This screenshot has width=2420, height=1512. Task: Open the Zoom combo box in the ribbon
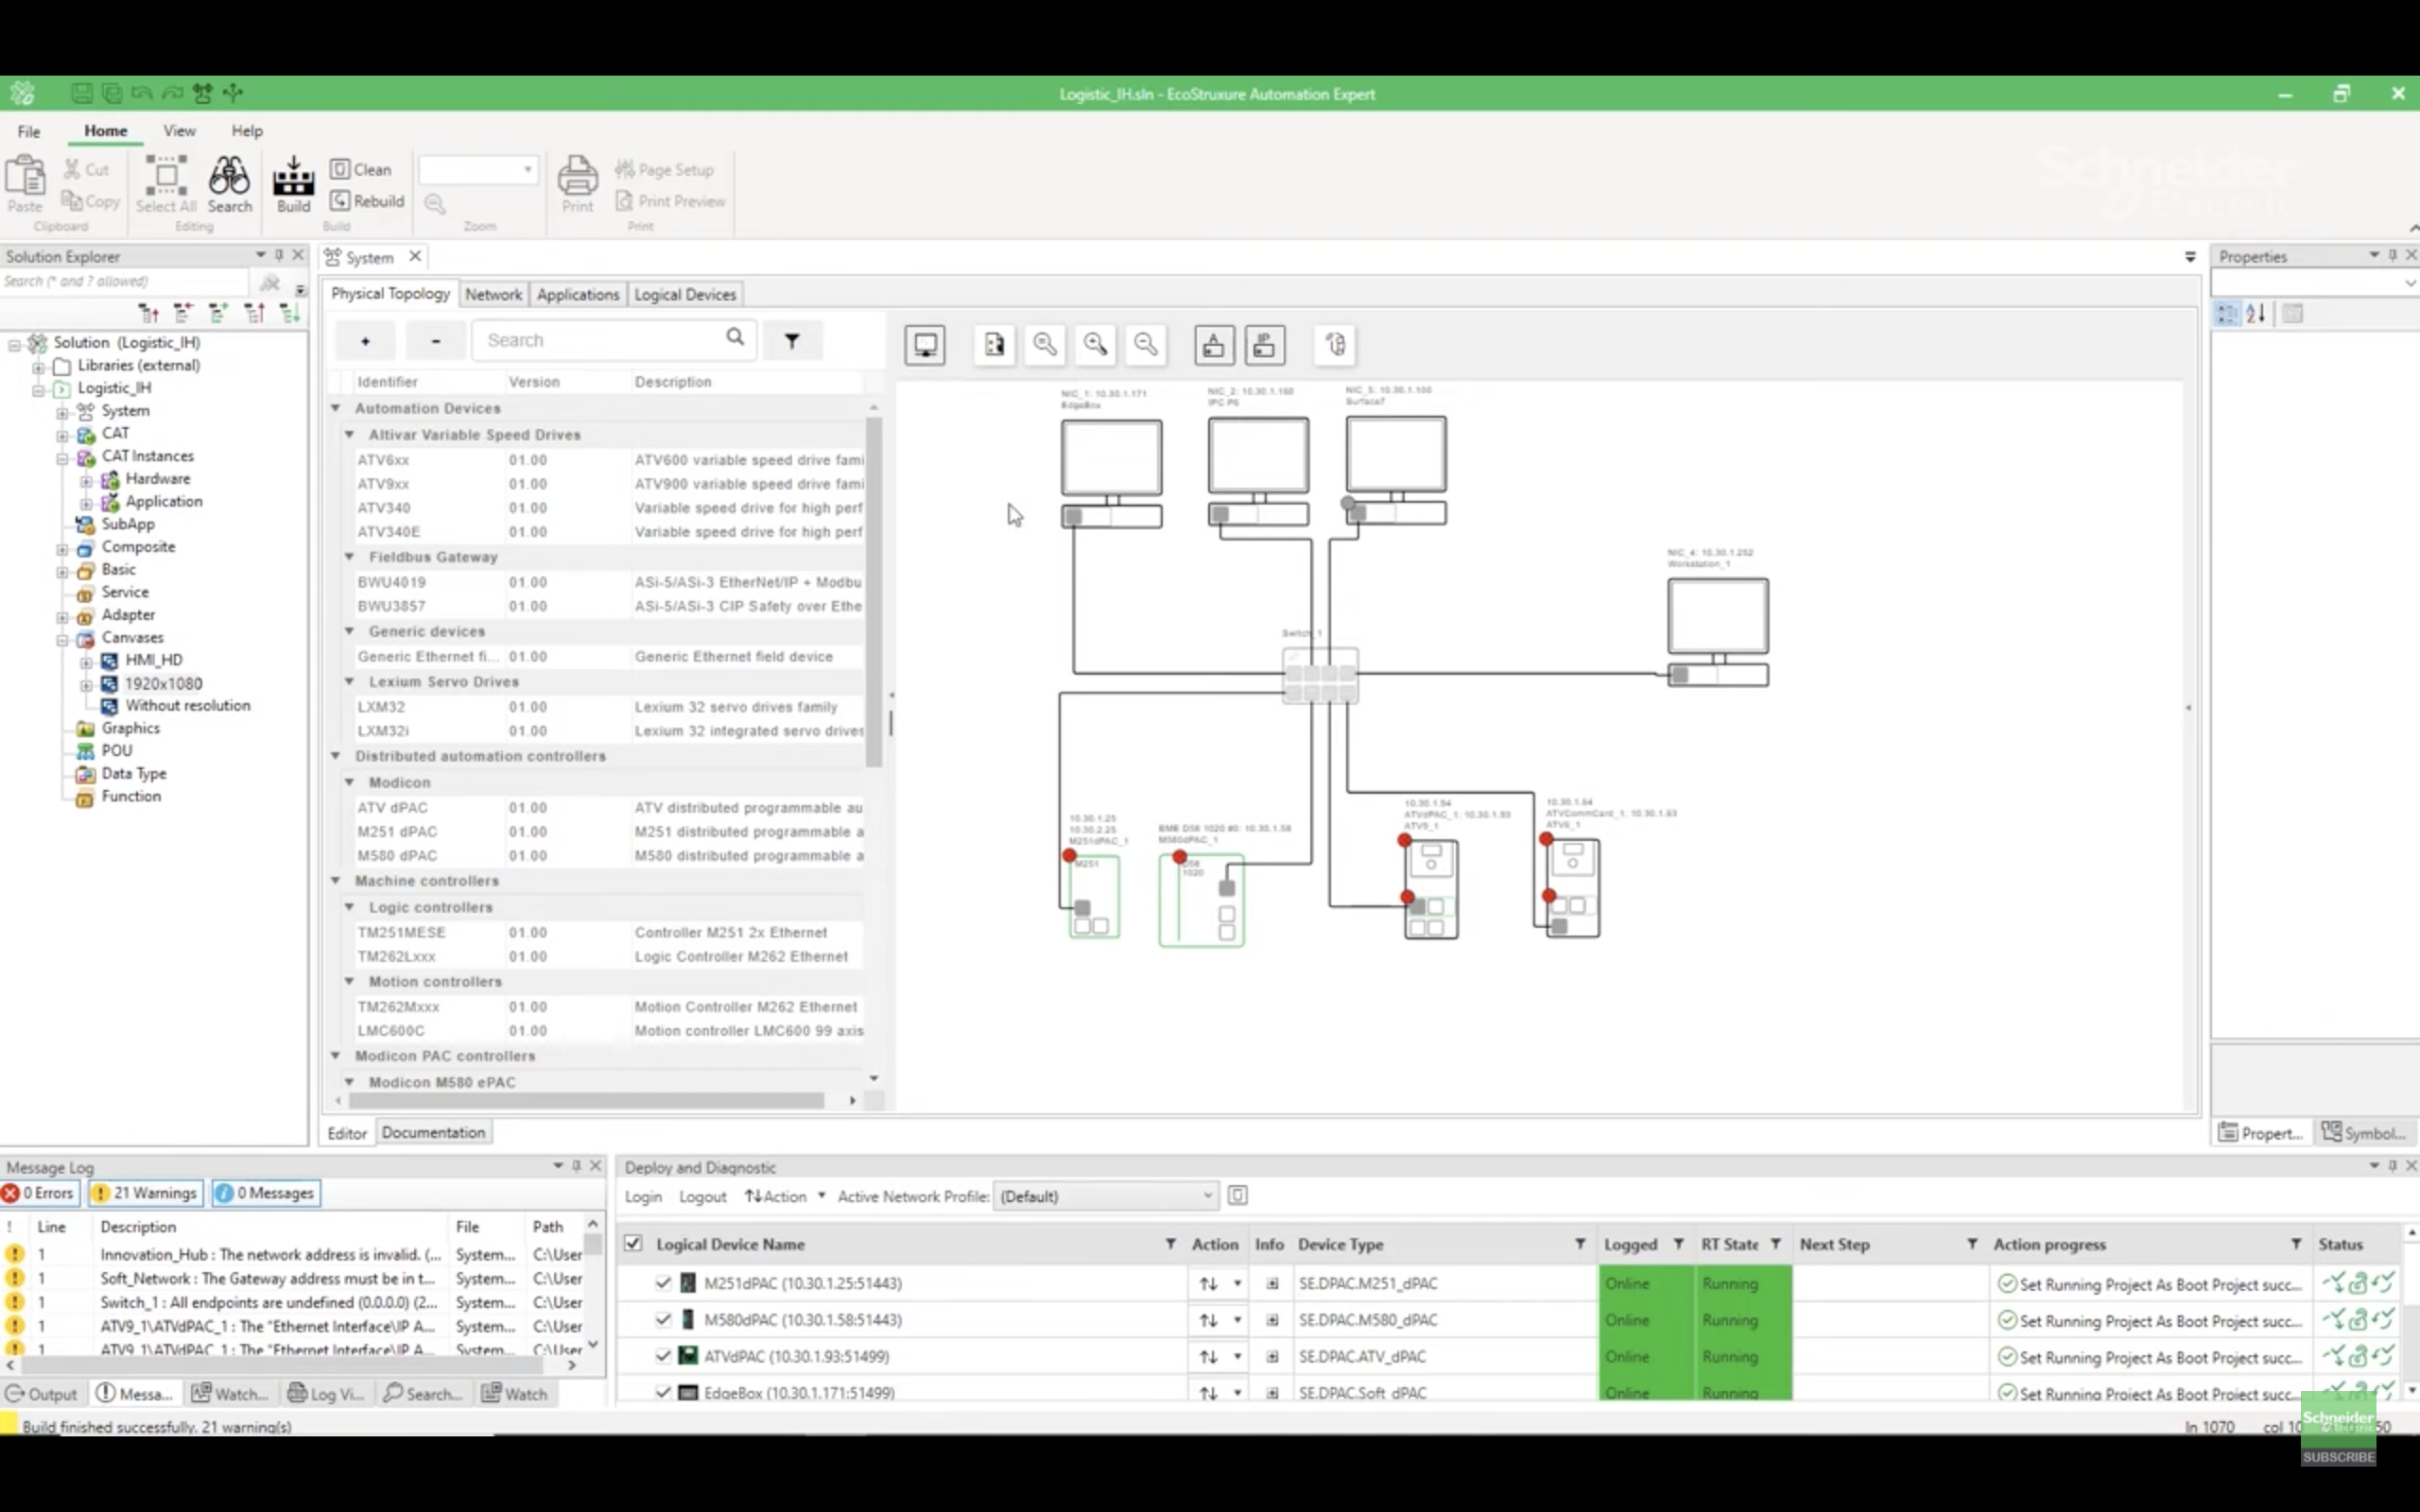coord(478,169)
